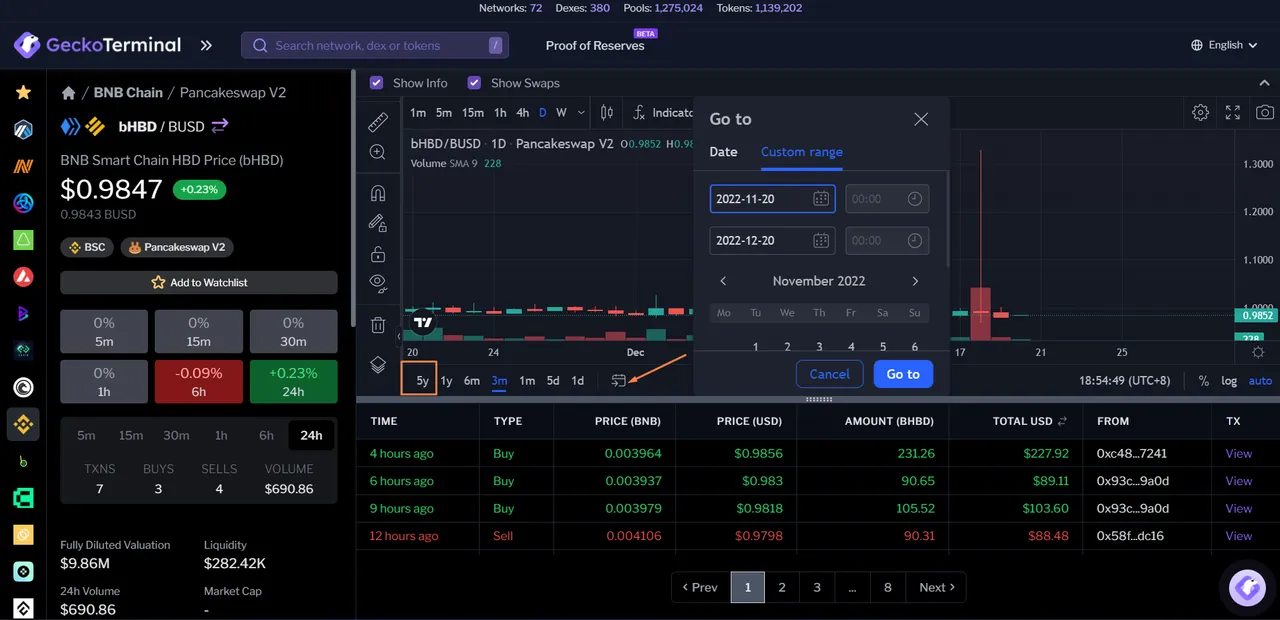
Task: Swap the bHBD/BUSD pair direction arrows
Action: (220, 126)
